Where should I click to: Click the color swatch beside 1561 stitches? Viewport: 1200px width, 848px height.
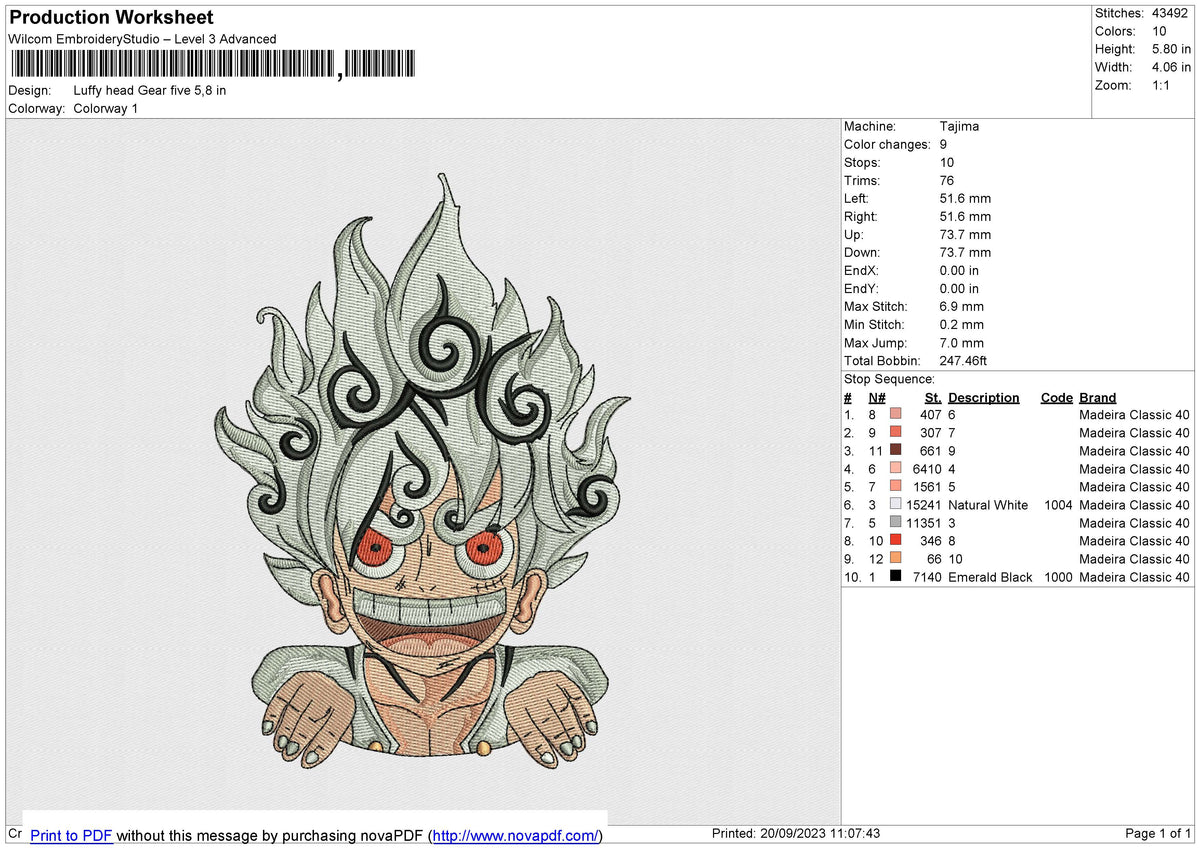895,486
